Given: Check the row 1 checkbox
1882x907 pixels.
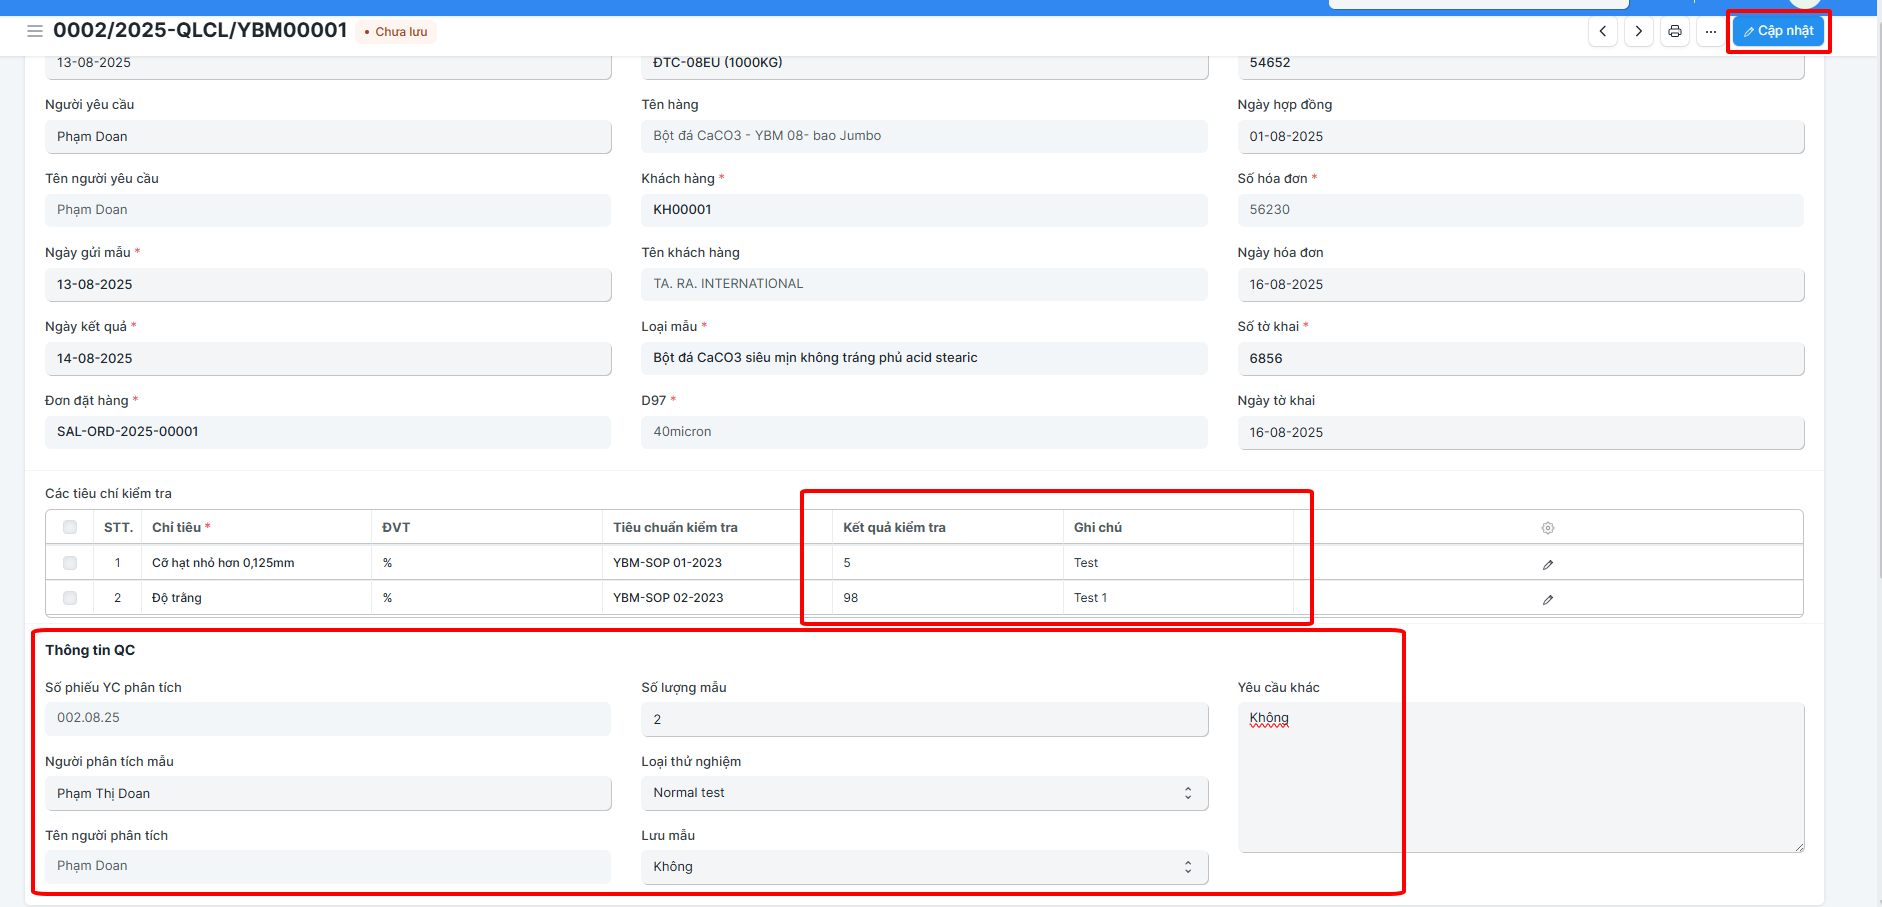Looking at the screenshot, I should (70, 563).
